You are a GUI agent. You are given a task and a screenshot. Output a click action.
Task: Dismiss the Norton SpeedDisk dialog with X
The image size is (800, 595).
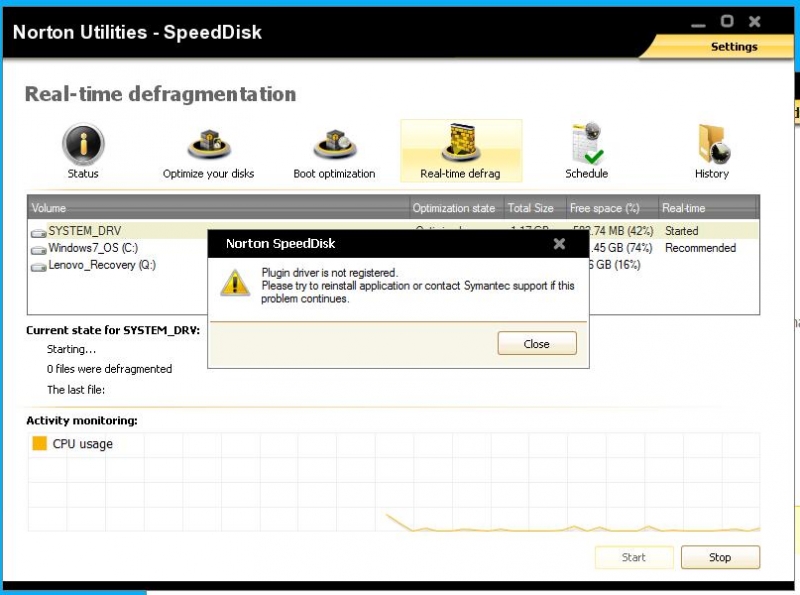[559, 243]
